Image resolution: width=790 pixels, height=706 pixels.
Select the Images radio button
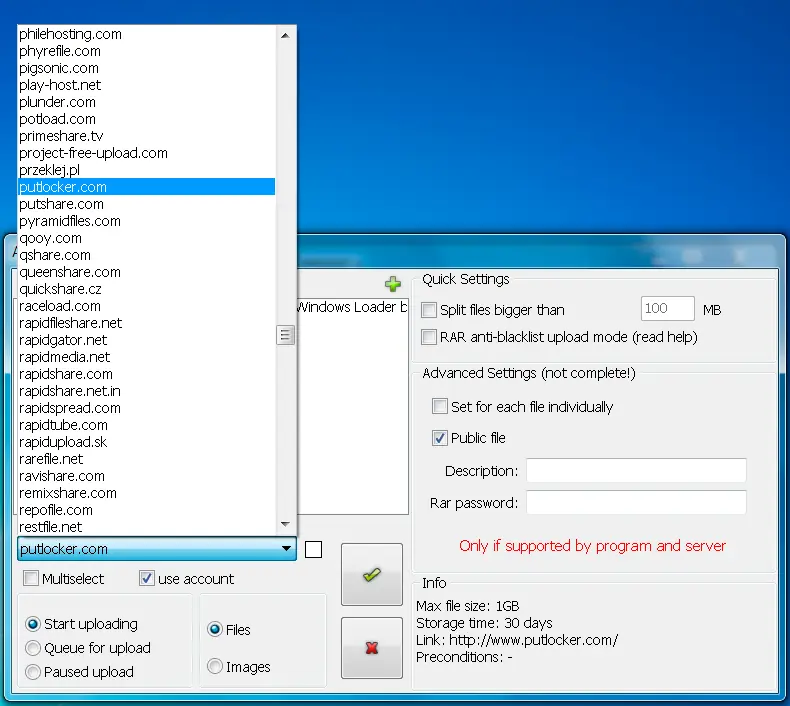(x=215, y=667)
